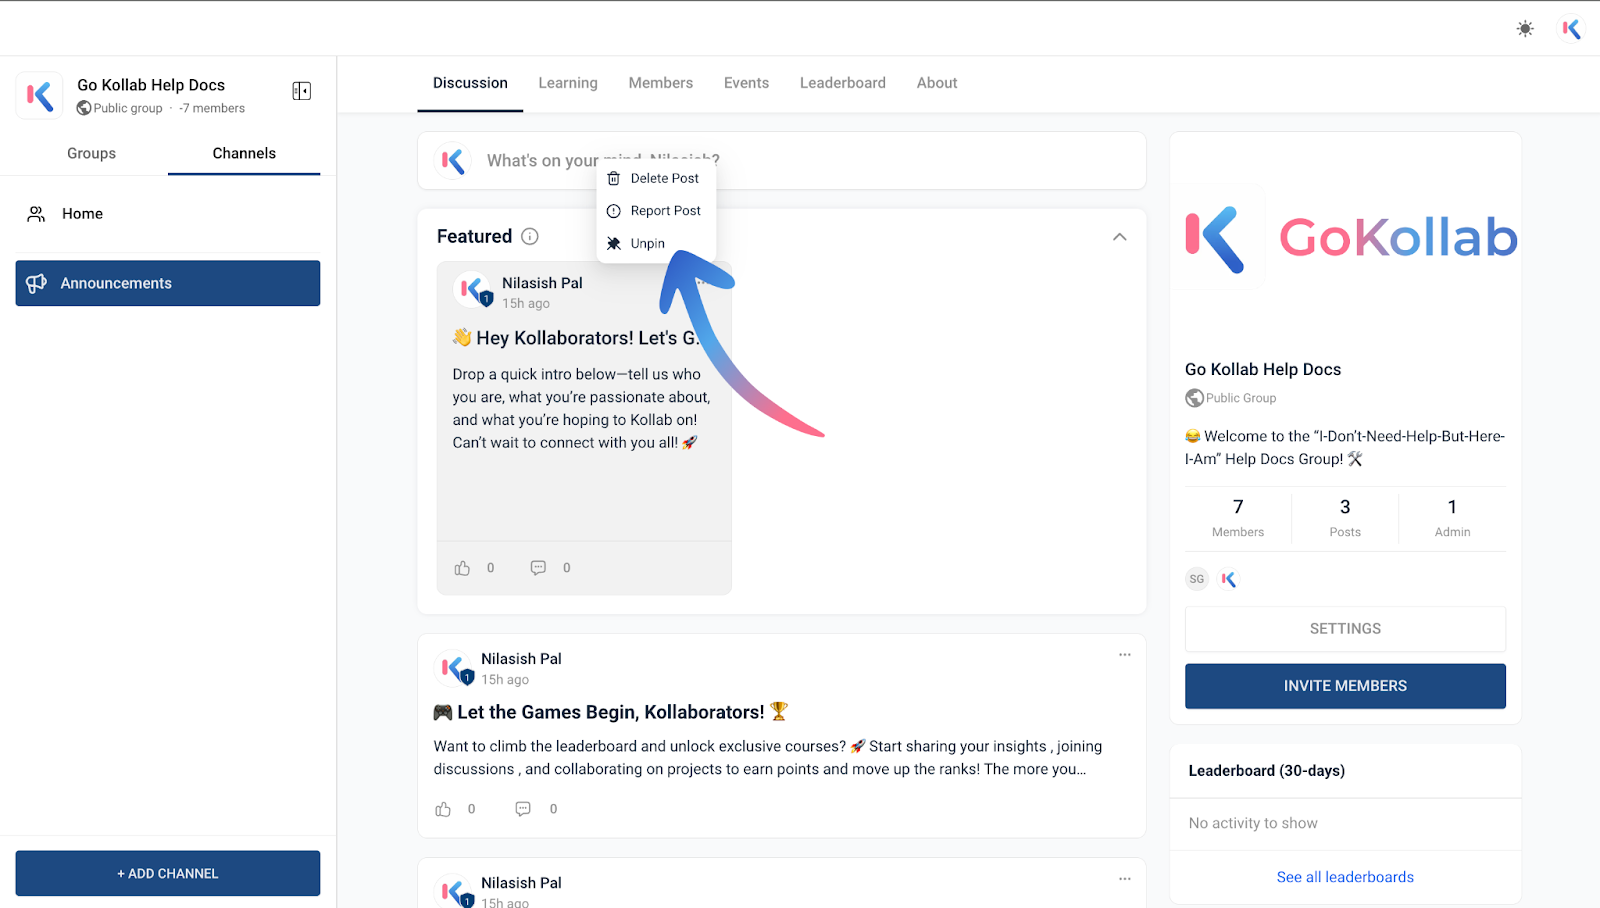Screen dimensions: 1600x908
Task: Open options for the bottom partially visible post
Action: [1125, 879]
